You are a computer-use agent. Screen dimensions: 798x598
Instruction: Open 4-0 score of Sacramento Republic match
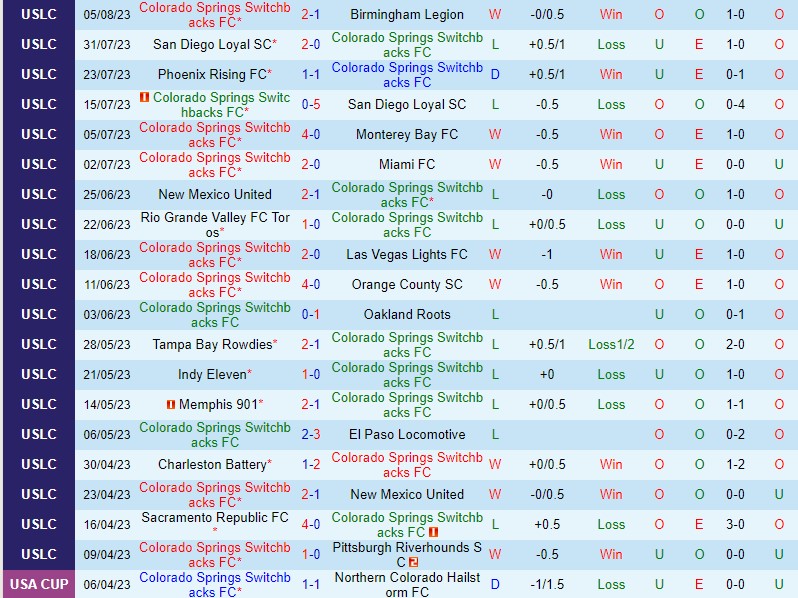(310, 525)
